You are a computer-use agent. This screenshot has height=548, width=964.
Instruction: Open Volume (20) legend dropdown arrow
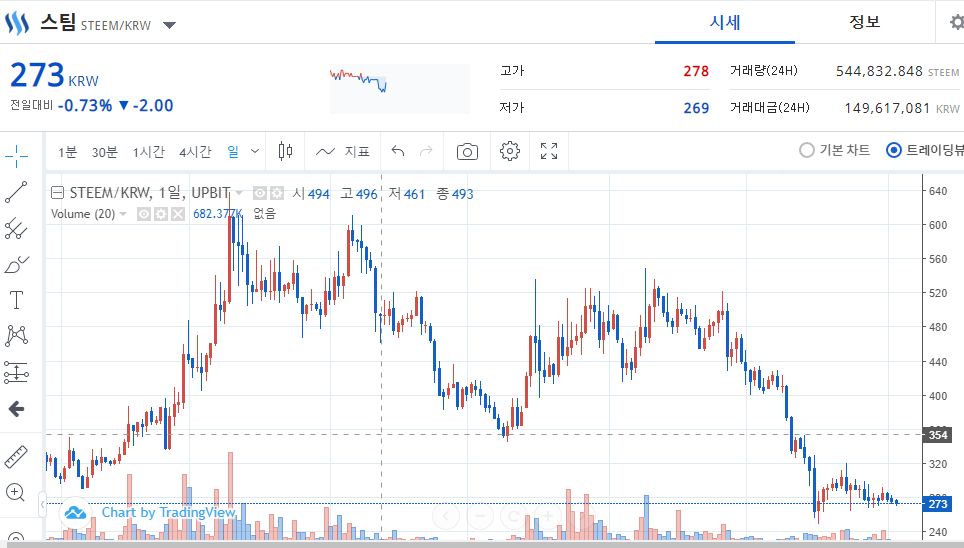[x=123, y=214]
